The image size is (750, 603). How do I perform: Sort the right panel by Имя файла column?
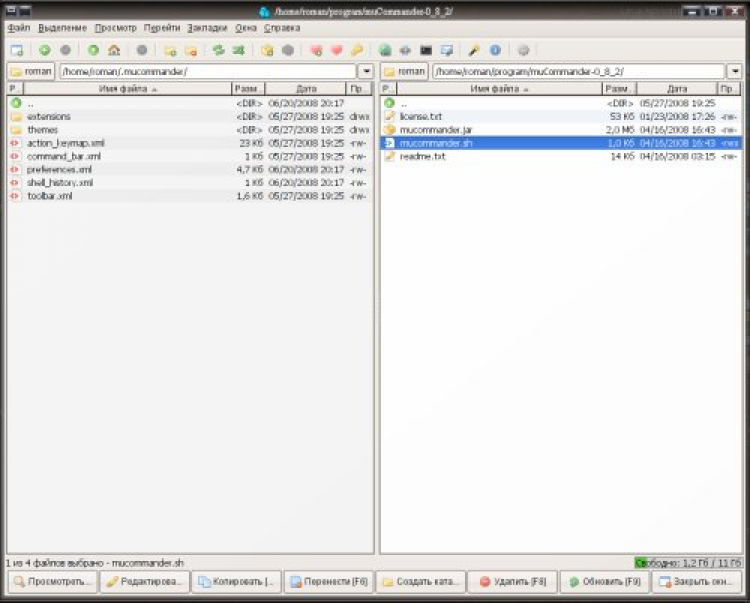click(499, 89)
